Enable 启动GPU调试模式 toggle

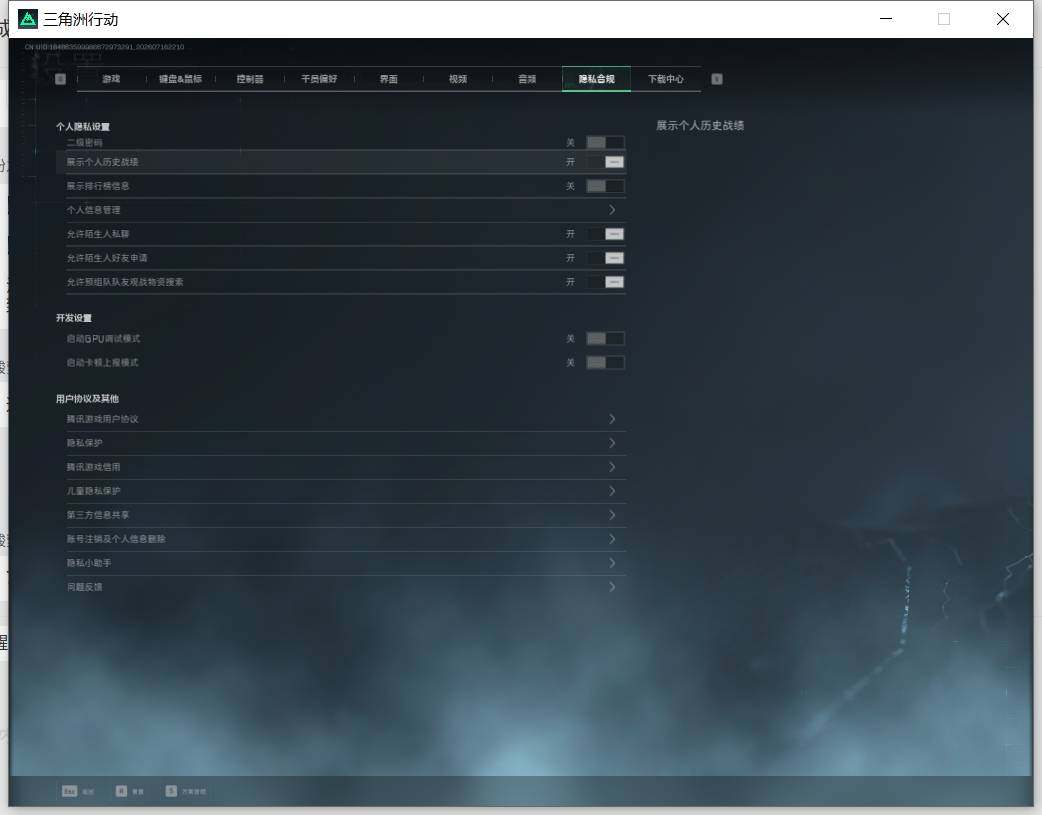click(x=605, y=339)
